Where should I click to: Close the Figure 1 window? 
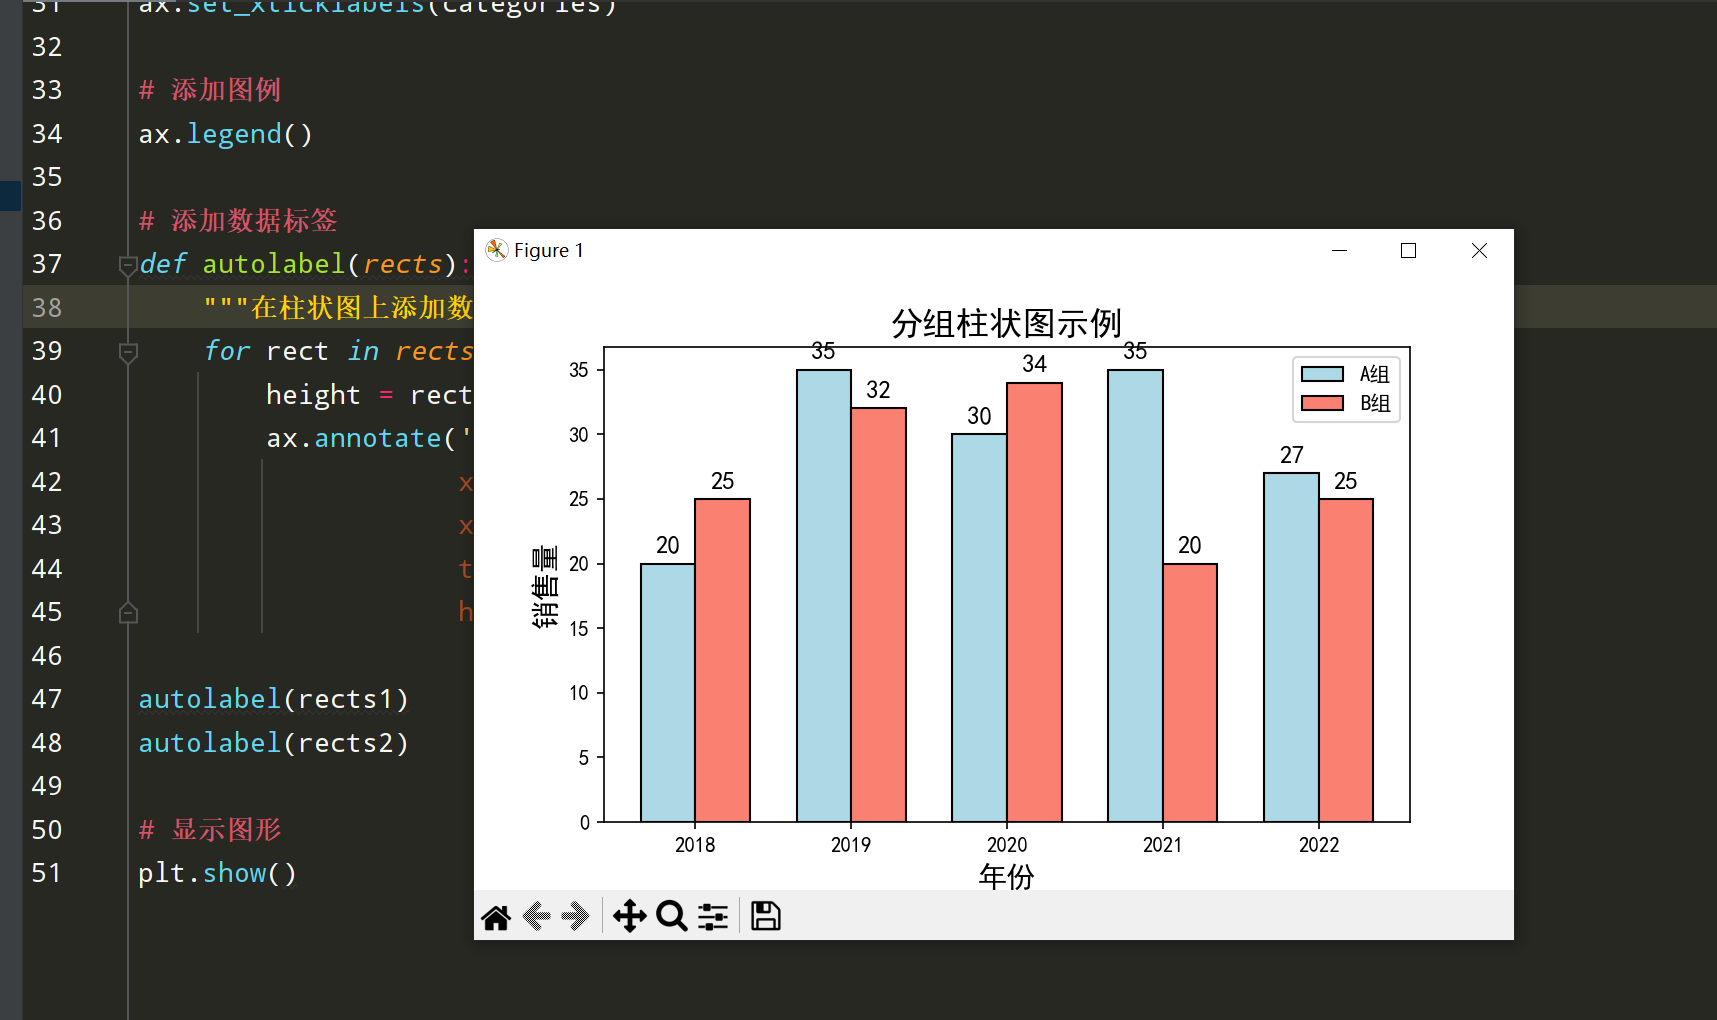pyautogui.click(x=1479, y=251)
